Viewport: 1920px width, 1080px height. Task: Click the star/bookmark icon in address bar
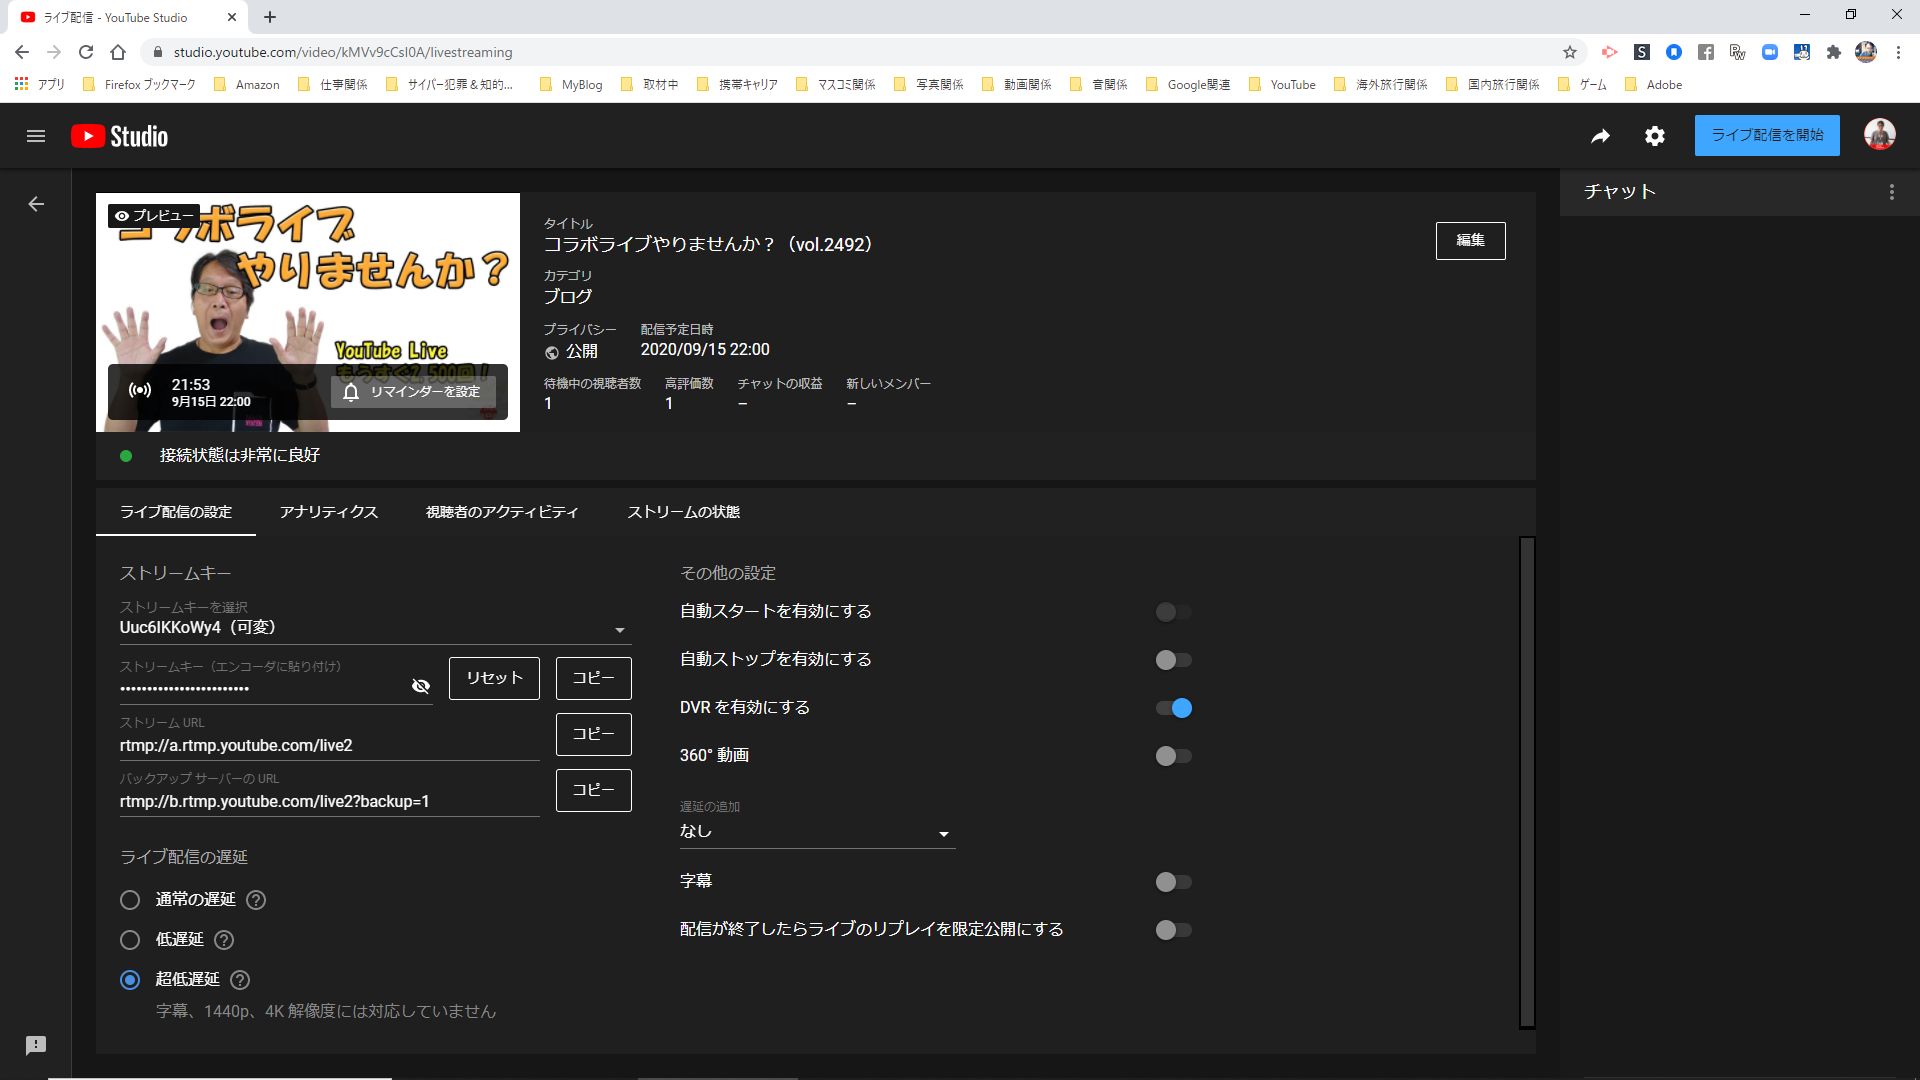click(x=1569, y=53)
